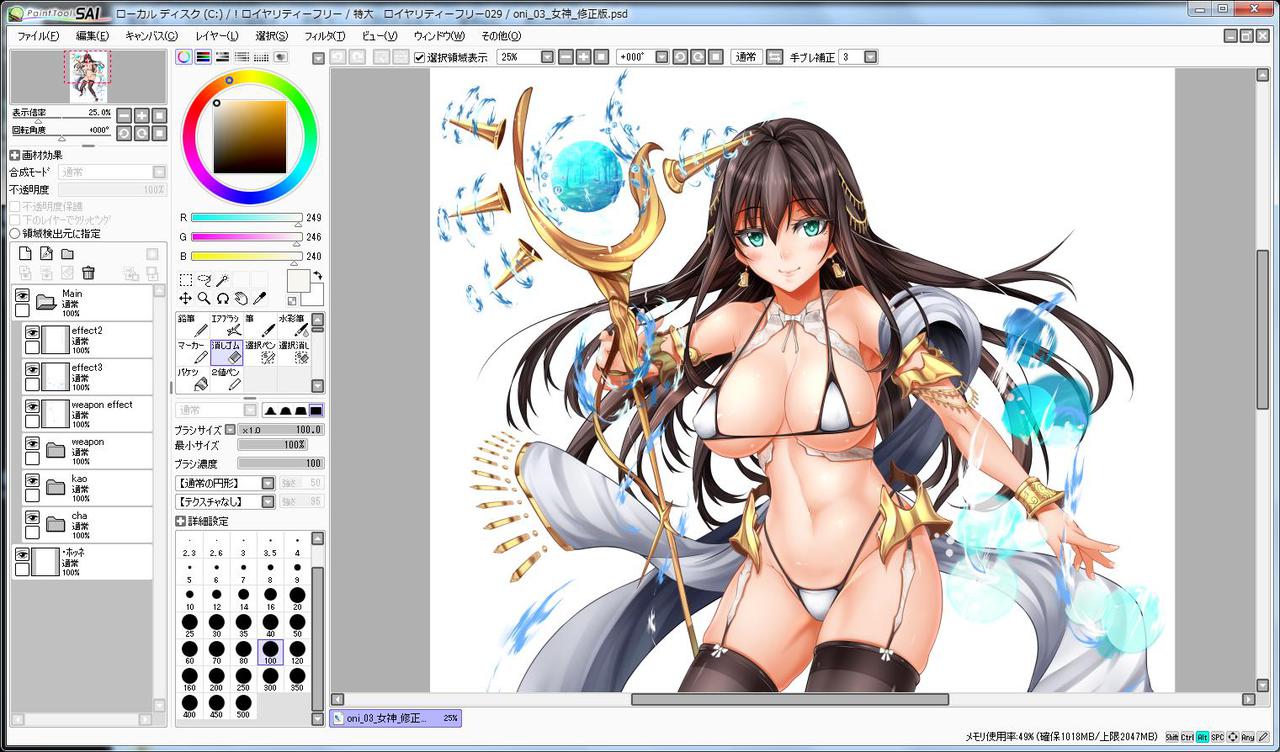Choose the zoom magnifier tool
The height and width of the screenshot is (752, 1280).
pos(204,298)
